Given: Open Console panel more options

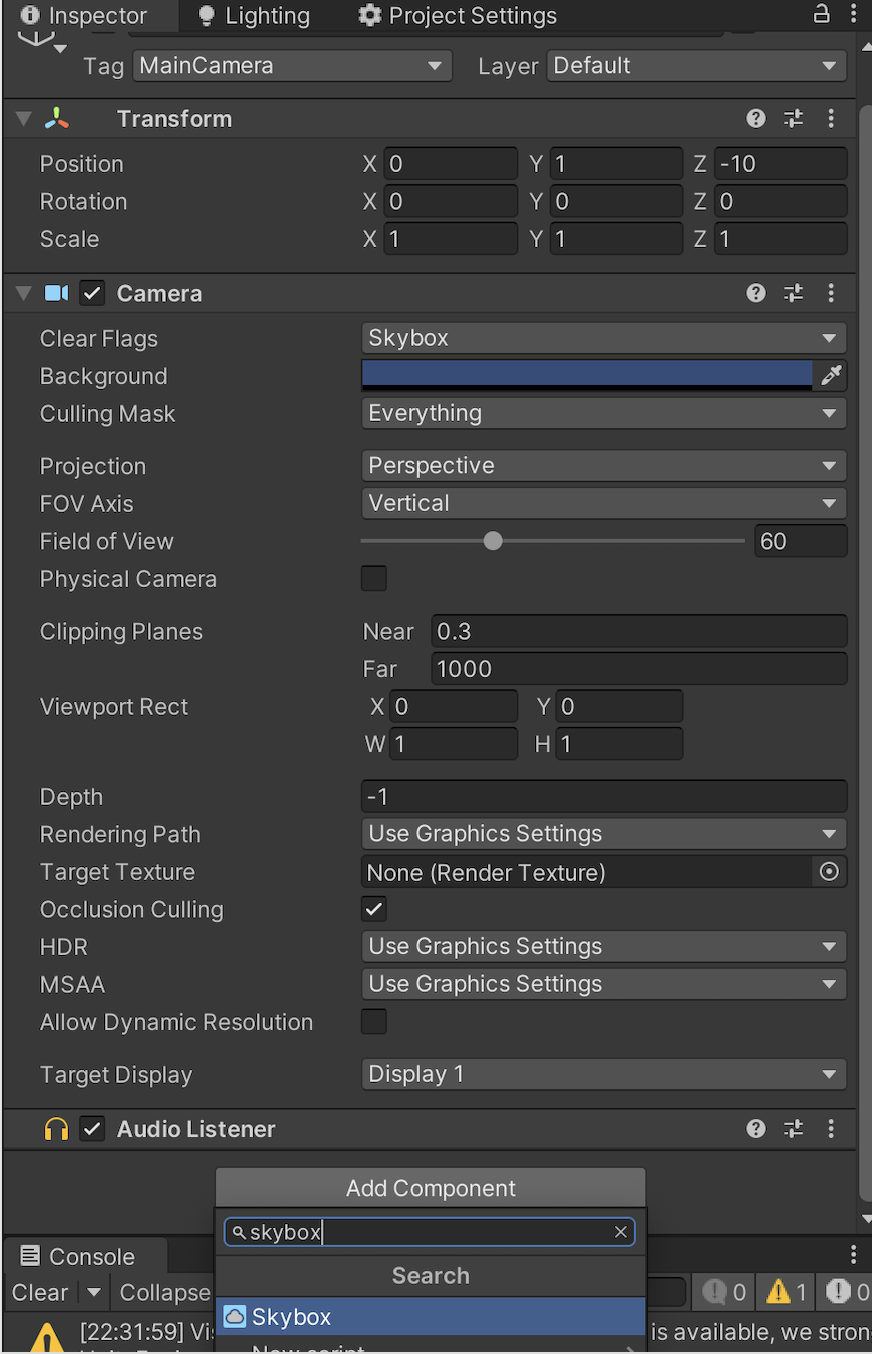Looking at the screenshot, I should [x=854, y=1255].
